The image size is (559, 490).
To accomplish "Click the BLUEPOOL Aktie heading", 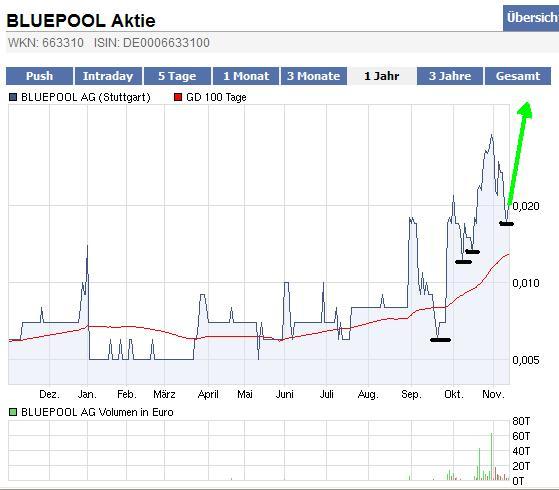I will 81,21.
